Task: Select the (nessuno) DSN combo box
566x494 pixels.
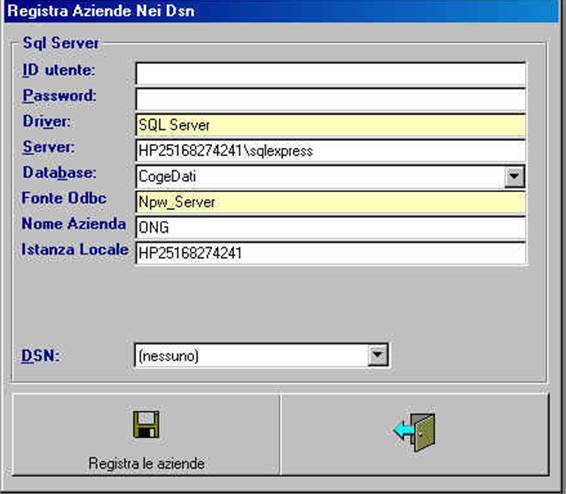Action: click(x=261, y=356)
